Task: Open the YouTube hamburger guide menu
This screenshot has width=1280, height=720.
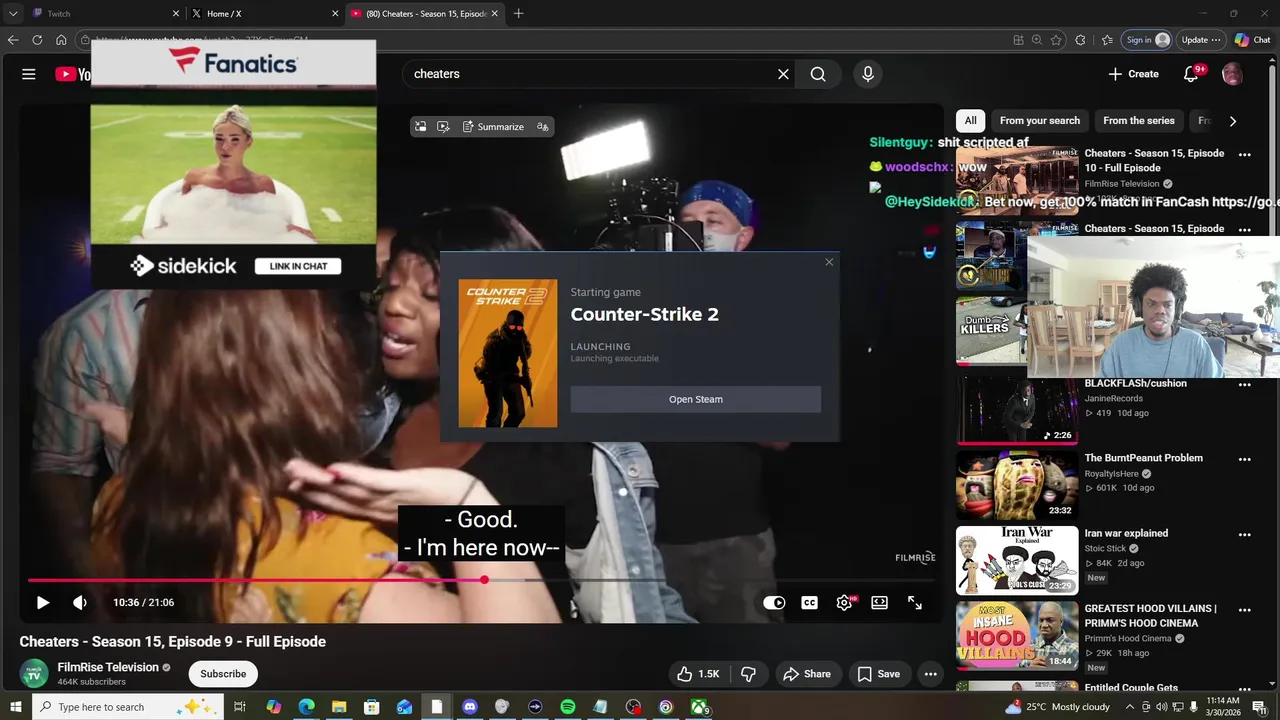Action: point(29,74)
